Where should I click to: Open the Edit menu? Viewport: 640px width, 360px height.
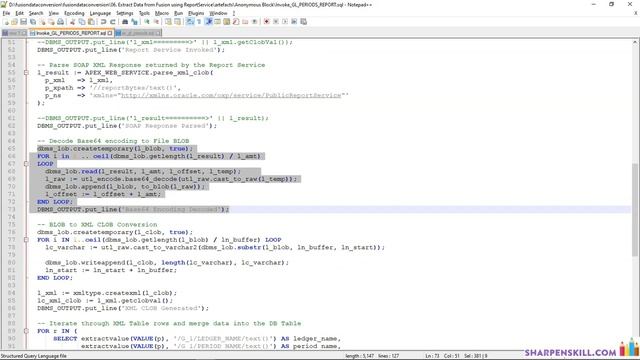coord(20,13)
